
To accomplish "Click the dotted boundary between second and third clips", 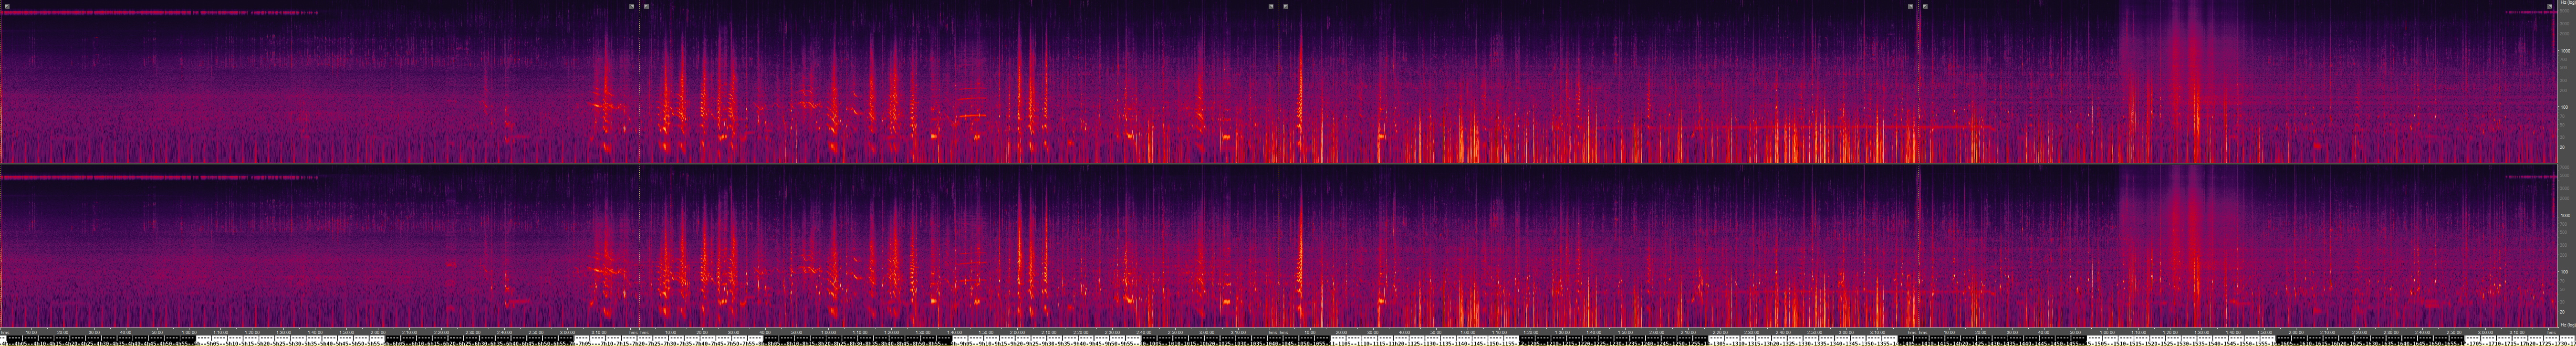I will point(1279,90).
